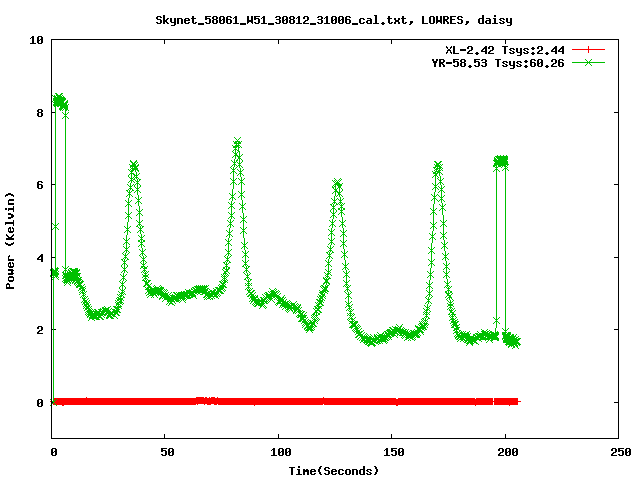The height and width of the screenshot is (480, 640).
Task: Click the green calibration plateau near 198 seconds
Action: tap(501, 161)
